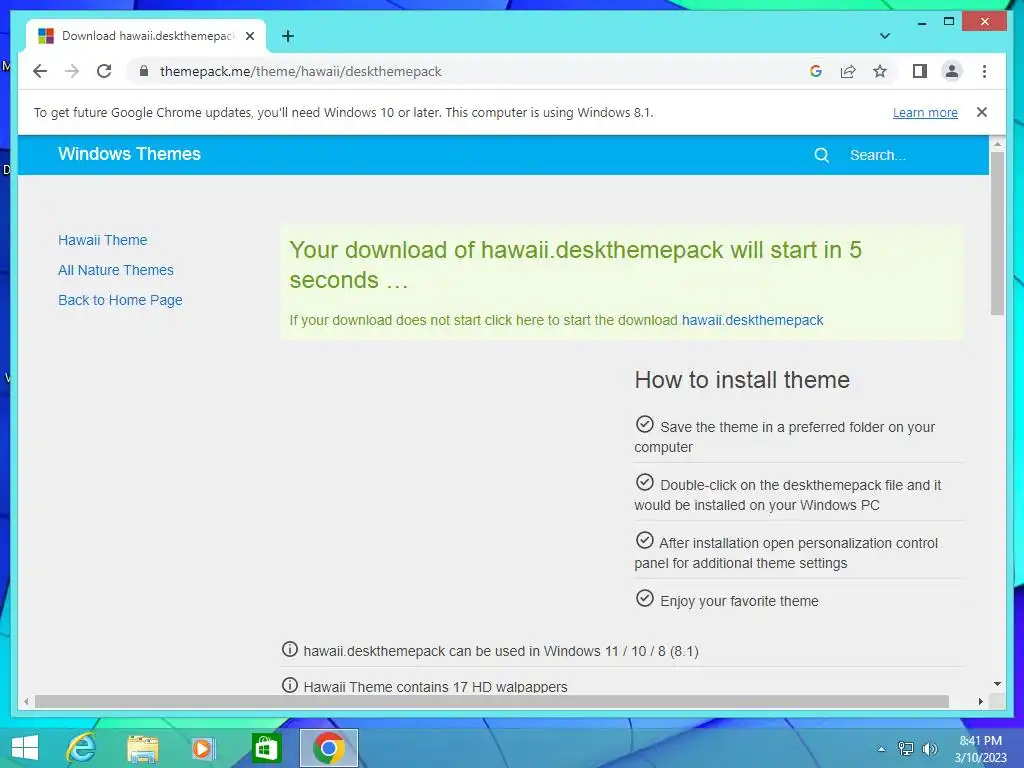Launch Internet Explorer from the taskbar
Image resolution: width=1024 pixels, height=768 pixels.
tap(82, 748)
